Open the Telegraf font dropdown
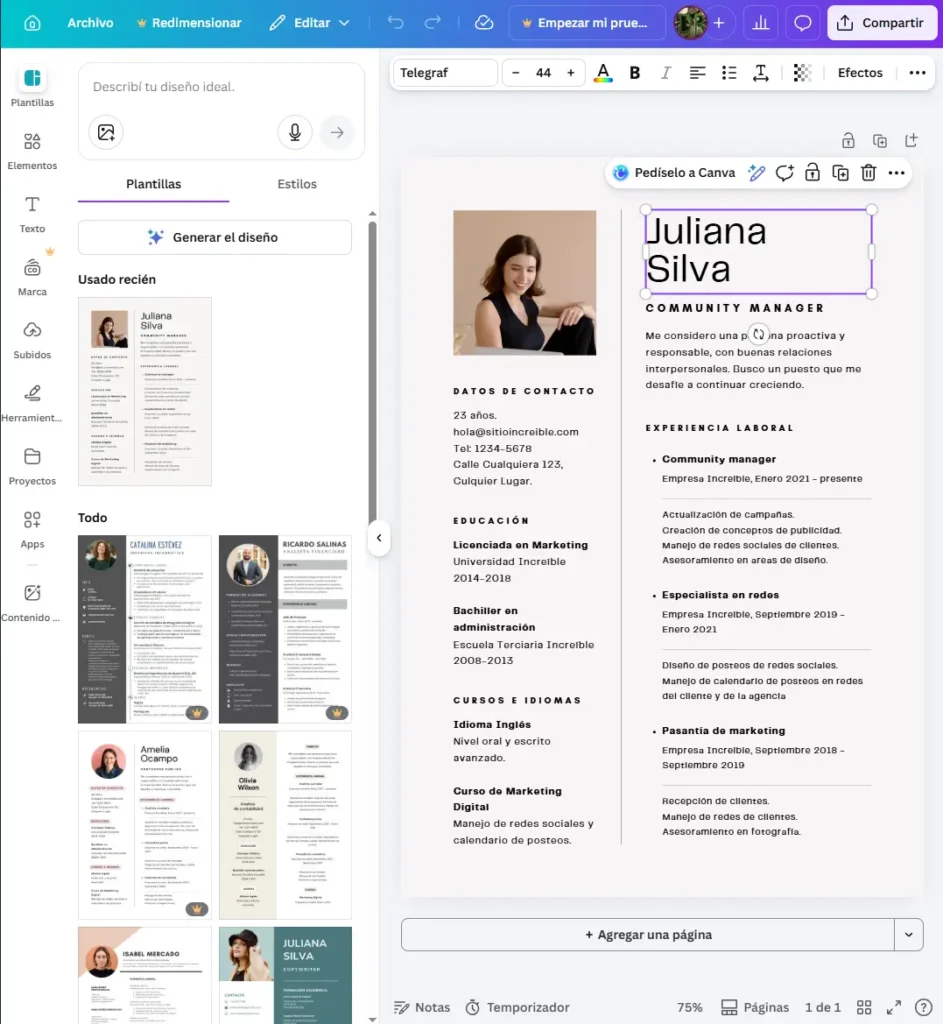The image size is (943, 1024). [x=445, y=73]
